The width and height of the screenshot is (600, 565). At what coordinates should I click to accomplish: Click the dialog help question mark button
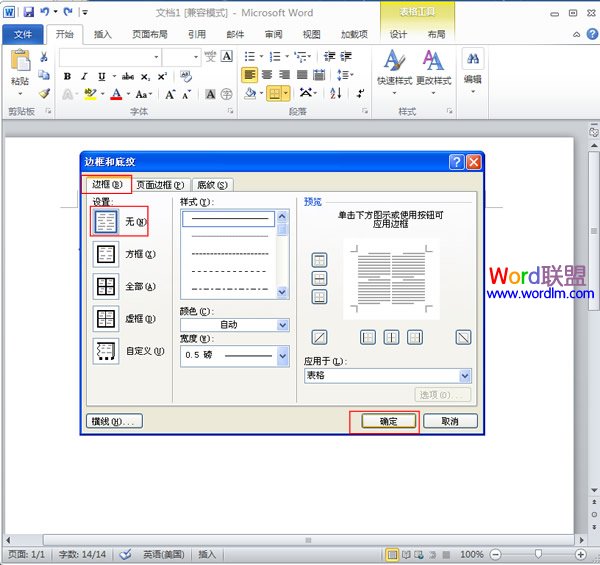456,162
